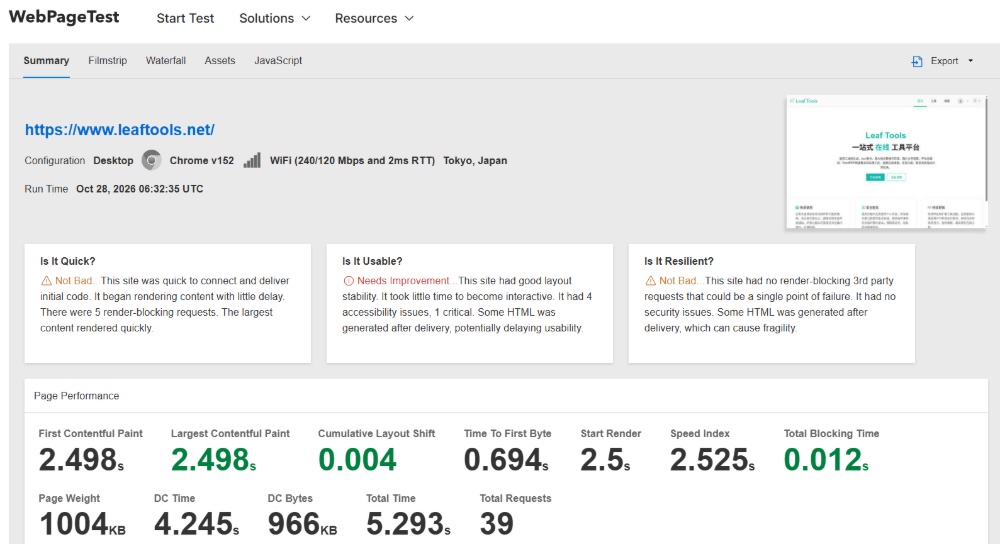This screenshot has height=544, width=1000.
Task: Open the https://www.leaftools.net/ link
Action: 120,129
